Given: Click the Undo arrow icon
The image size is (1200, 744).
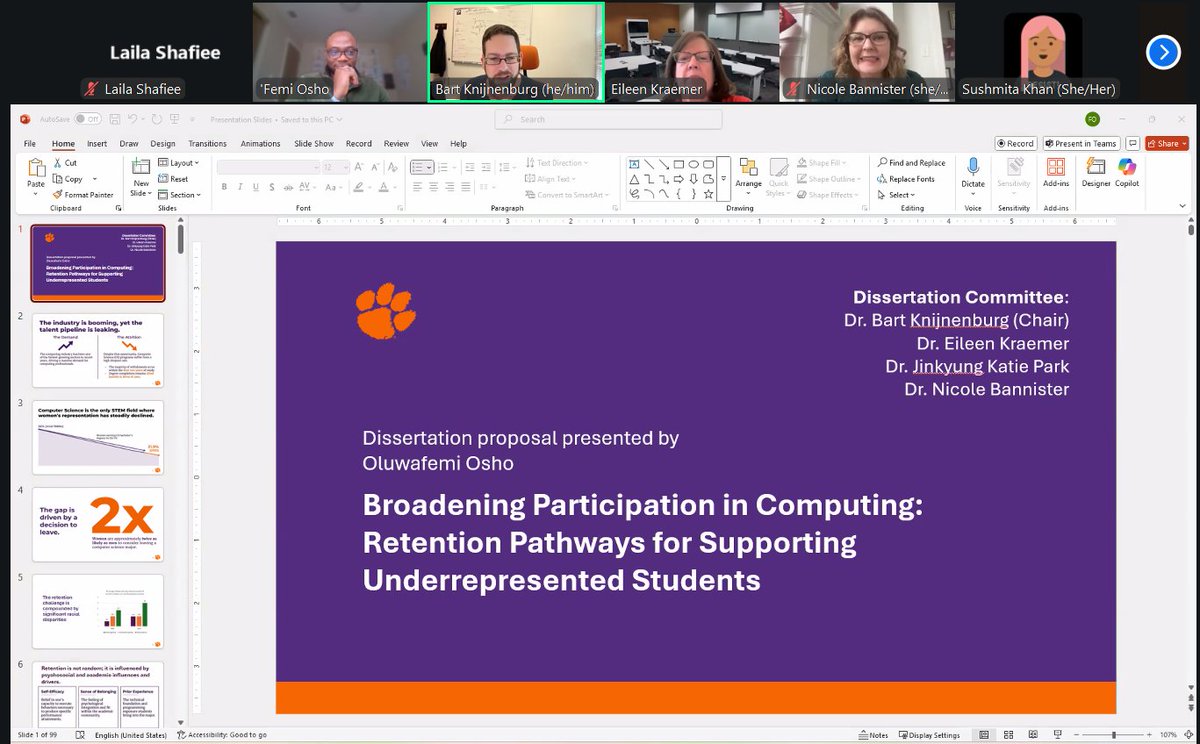Looking at the screenshot, I should coord(131,119).
